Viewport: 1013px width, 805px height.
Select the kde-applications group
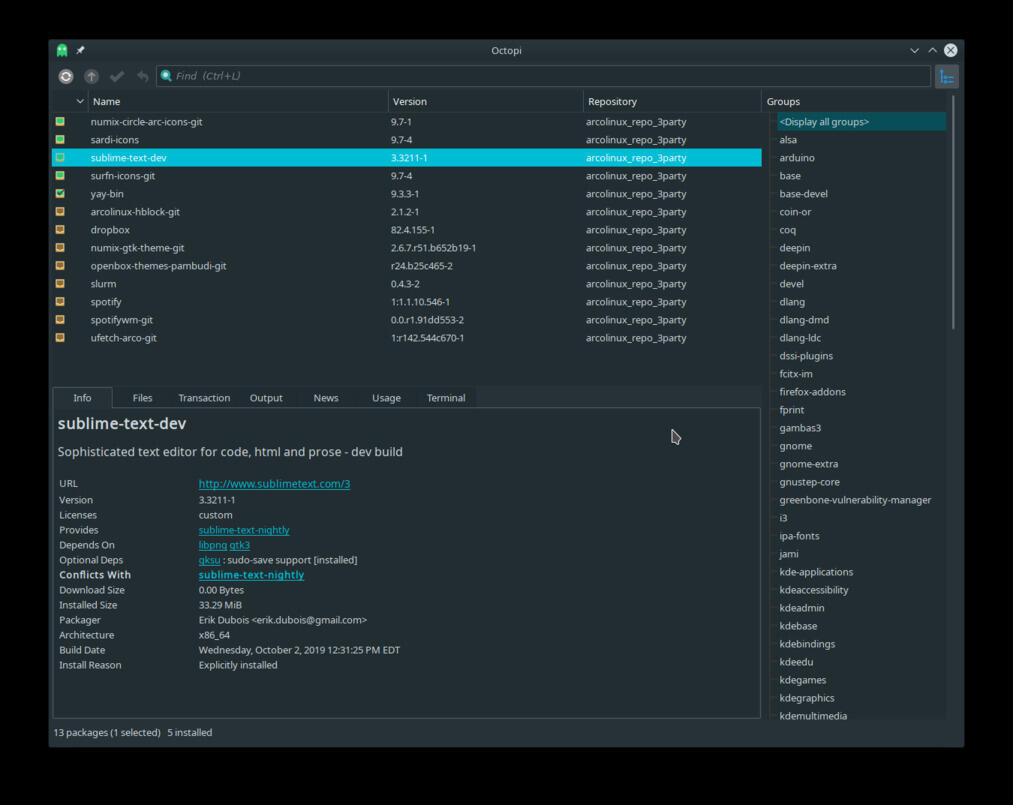point(816,572)
